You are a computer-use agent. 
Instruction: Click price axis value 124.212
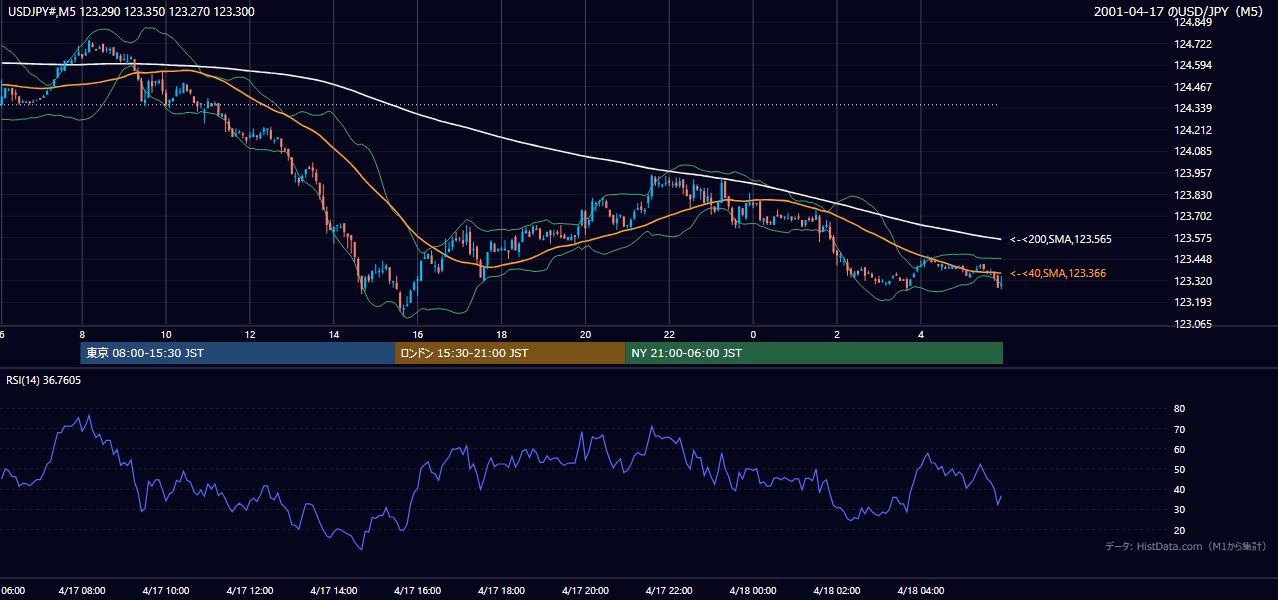[x=1192, y=130]
